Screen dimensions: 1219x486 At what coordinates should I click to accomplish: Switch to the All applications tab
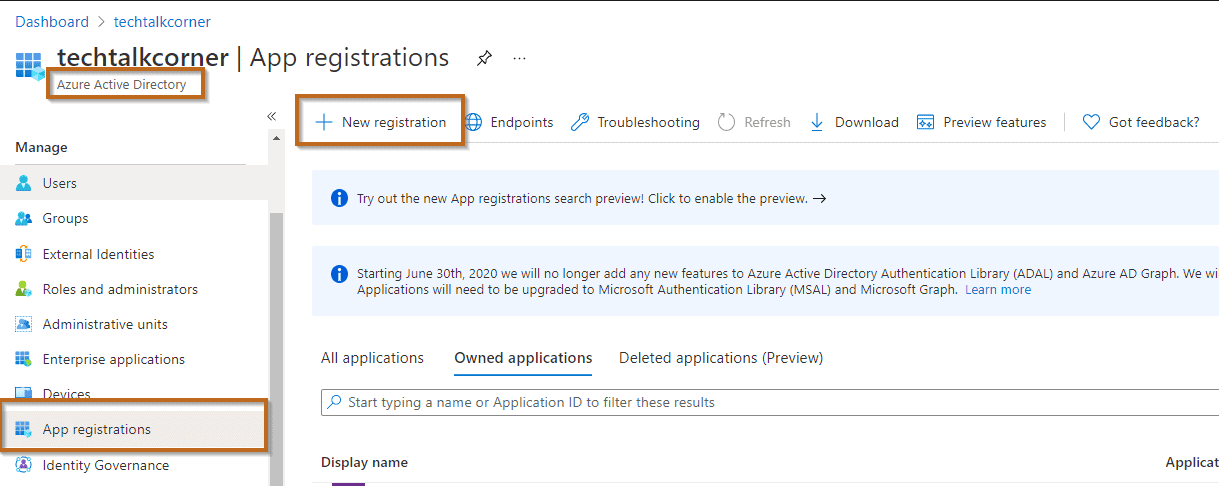coord(372,358)
